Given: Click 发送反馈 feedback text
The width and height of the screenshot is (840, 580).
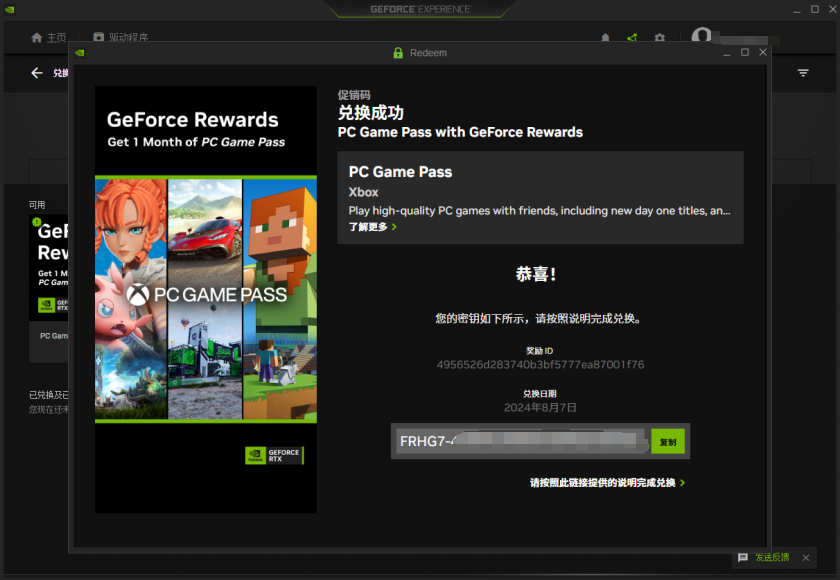Looking at the screenshot, I should (772, 557).
